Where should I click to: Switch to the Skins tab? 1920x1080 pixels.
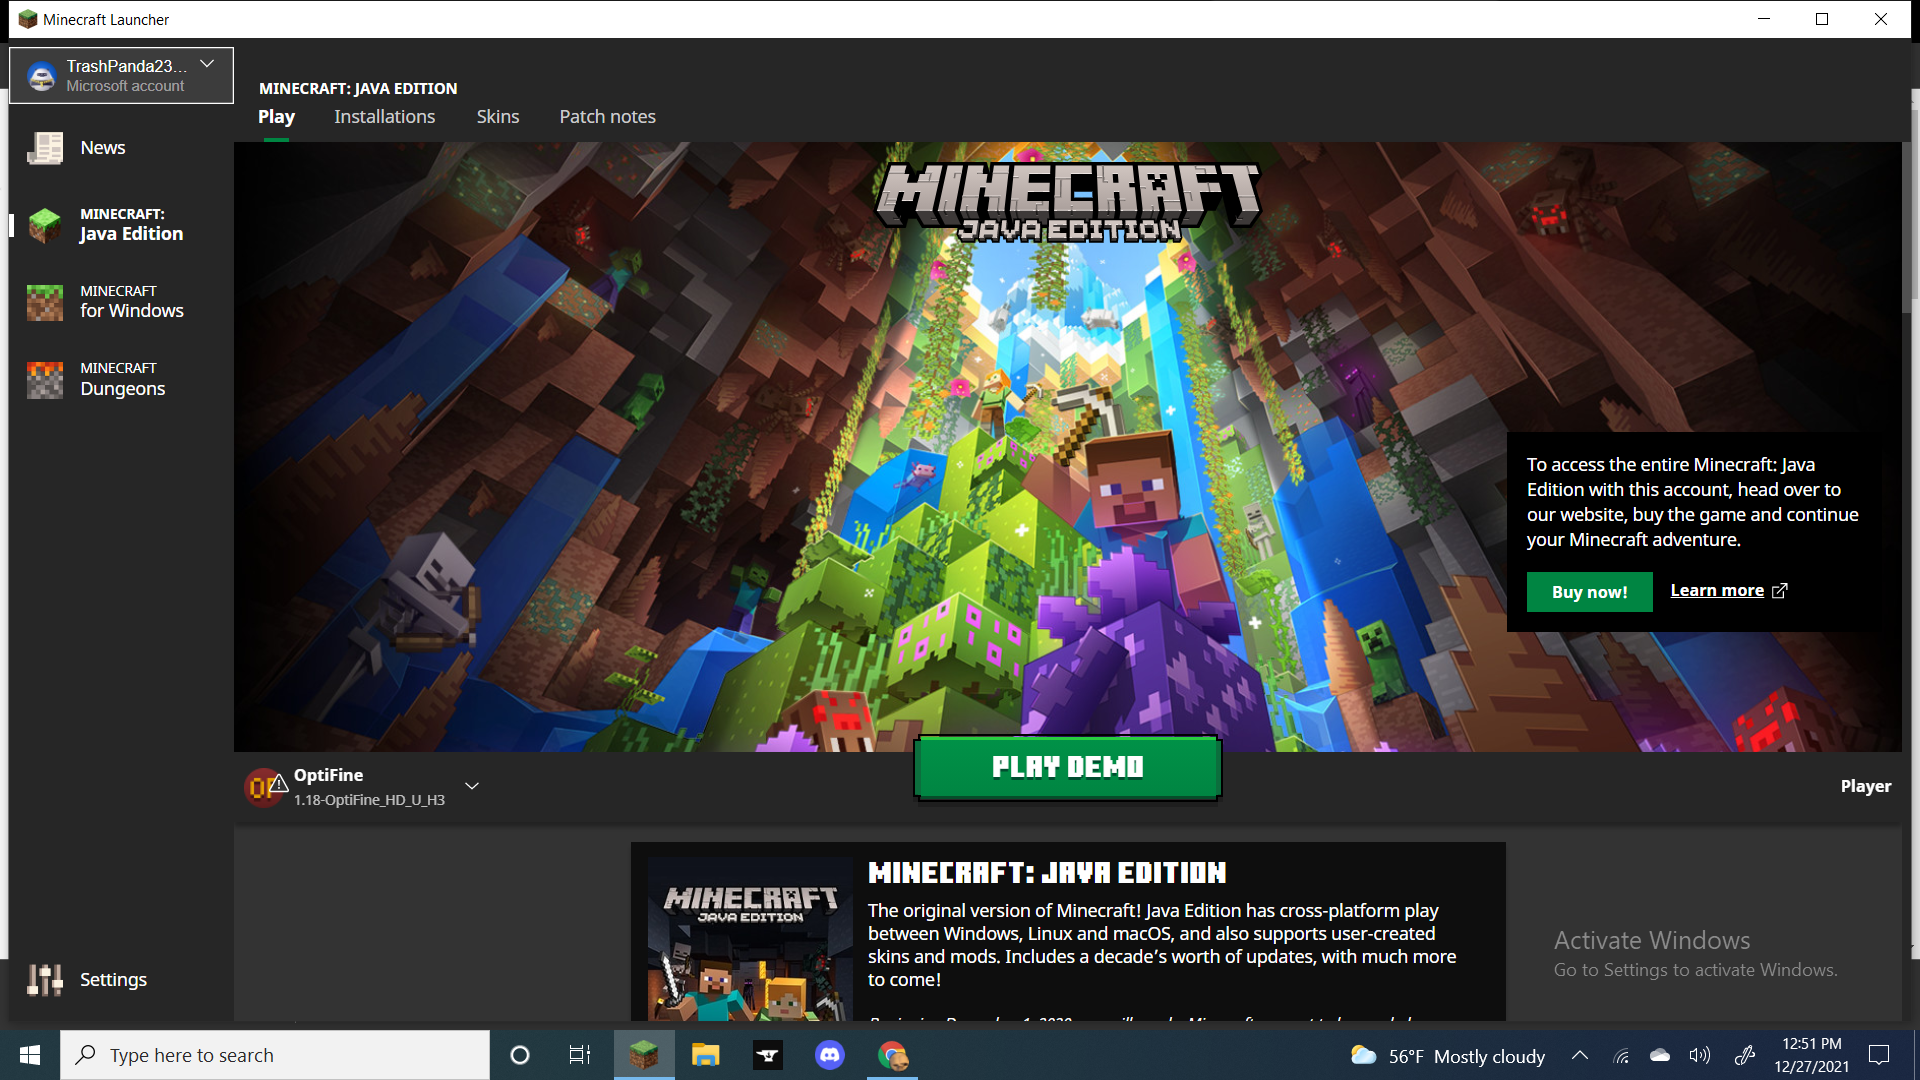pos(497,117)
